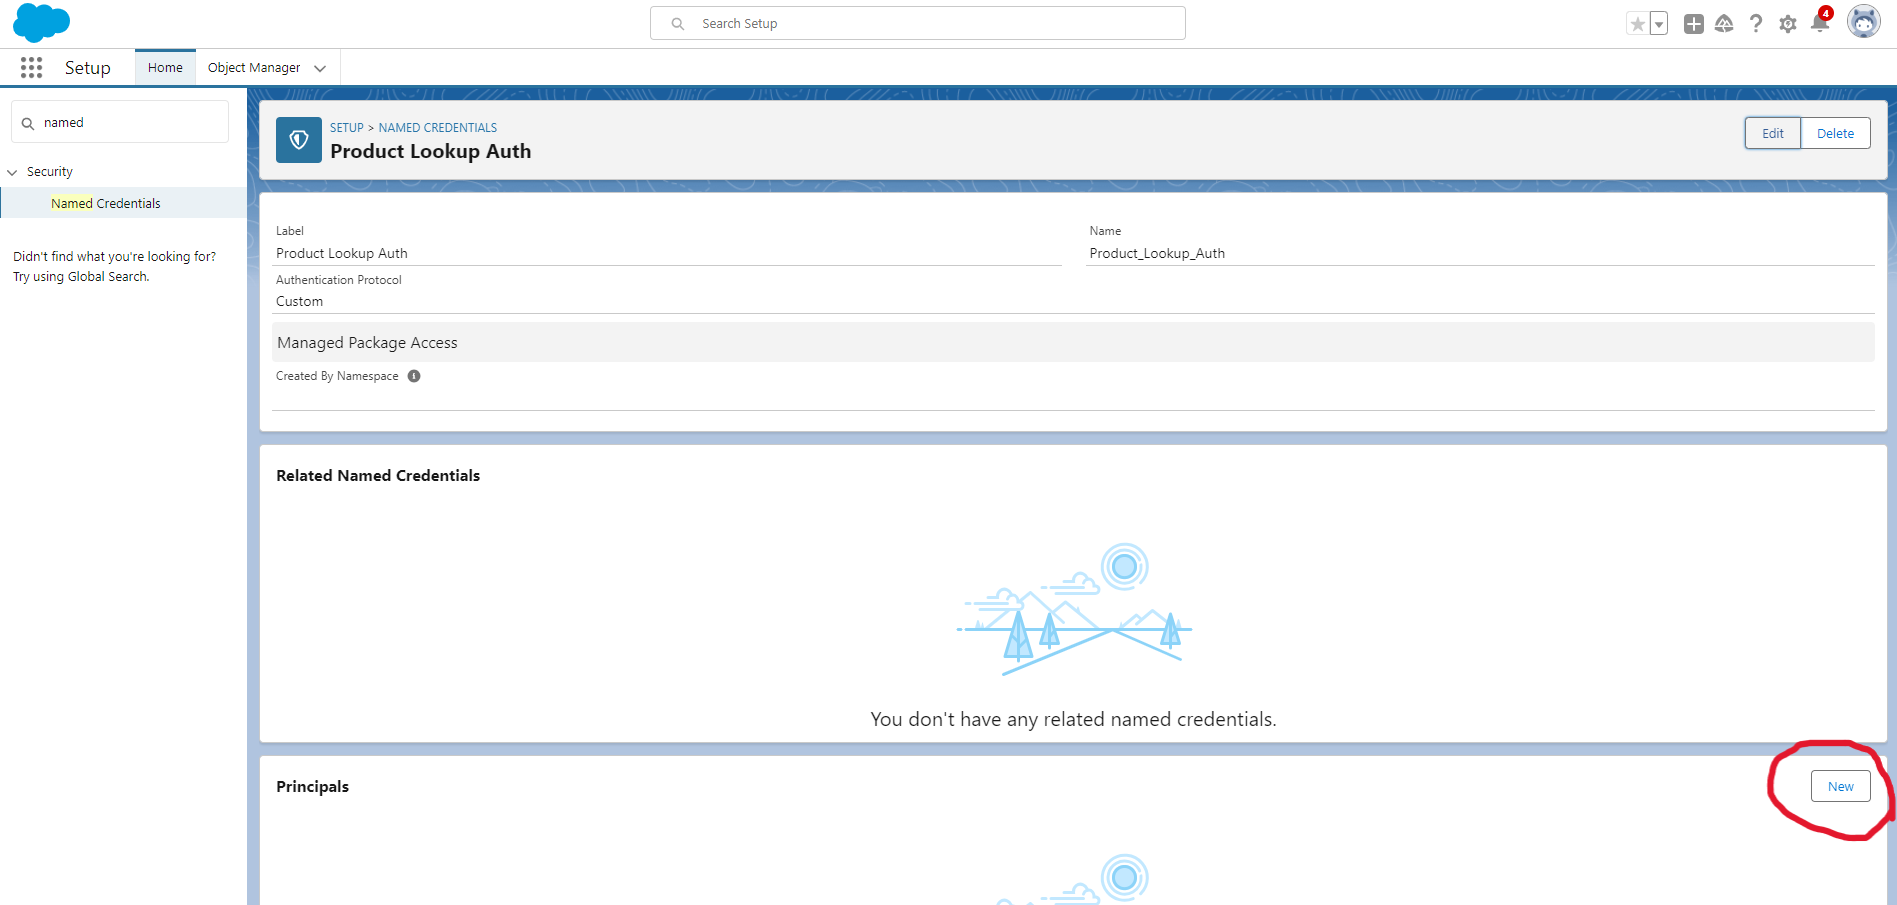The height and width of the screenshot is (905, 1897).
Task: Open your user avatar menu
Action: [1864, 21]
